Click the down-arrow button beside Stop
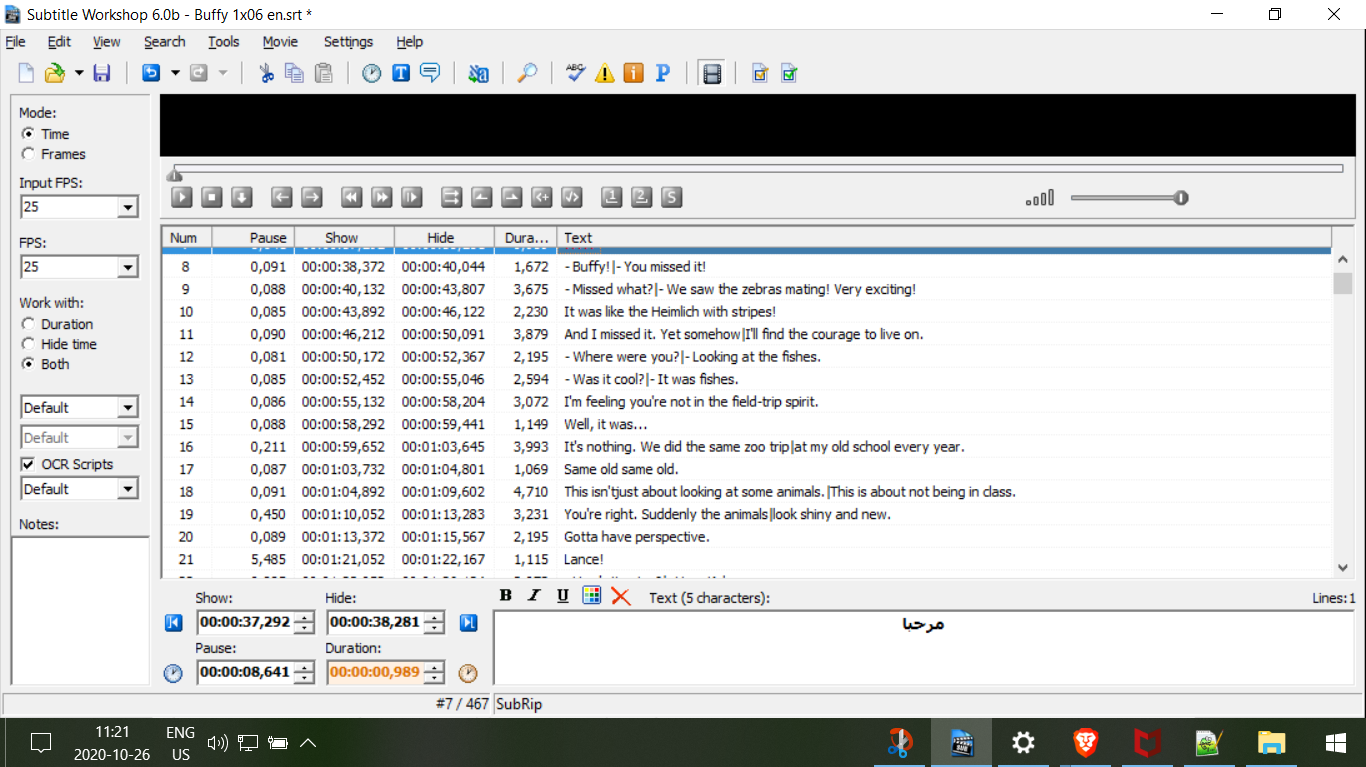The height and width of the screenshot is (767, 1366). point(241,197)
